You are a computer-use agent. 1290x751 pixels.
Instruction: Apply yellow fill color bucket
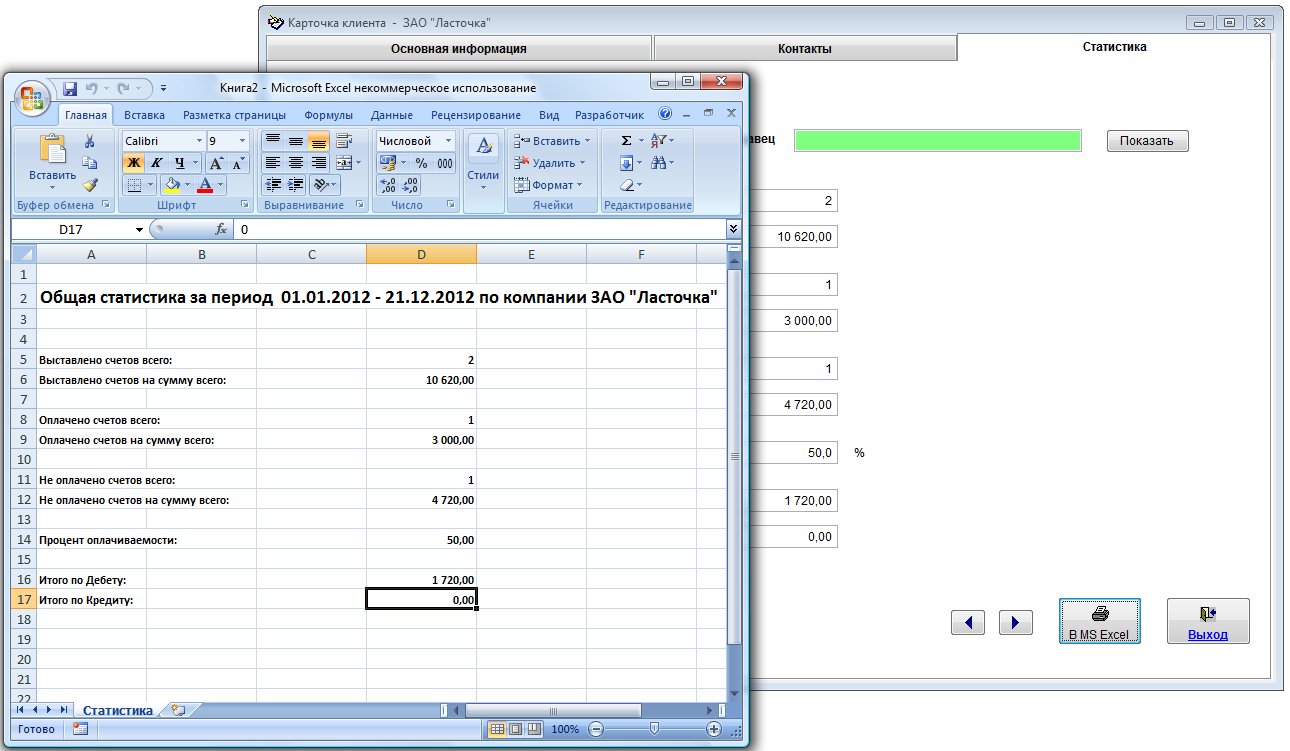click(171, 185)
